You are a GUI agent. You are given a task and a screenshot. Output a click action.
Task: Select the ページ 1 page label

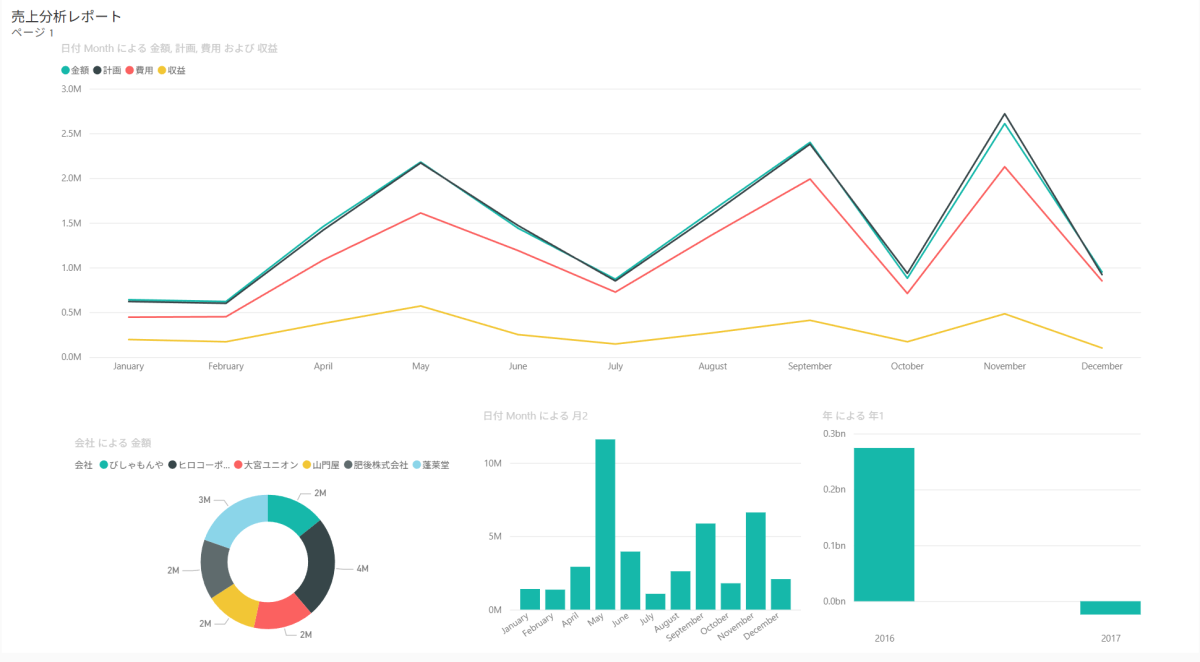[32, 33]
